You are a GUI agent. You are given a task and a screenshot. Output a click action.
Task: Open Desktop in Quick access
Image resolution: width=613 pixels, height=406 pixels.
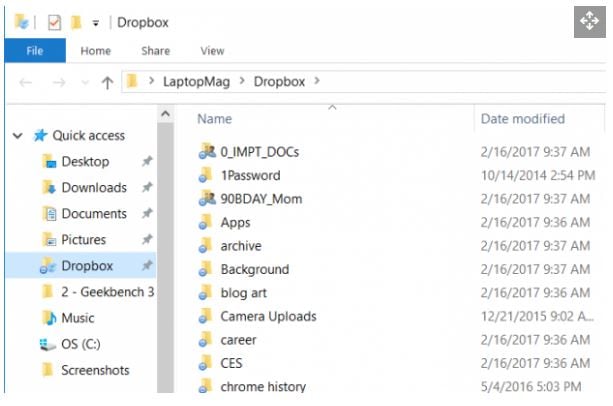point(85,161)
